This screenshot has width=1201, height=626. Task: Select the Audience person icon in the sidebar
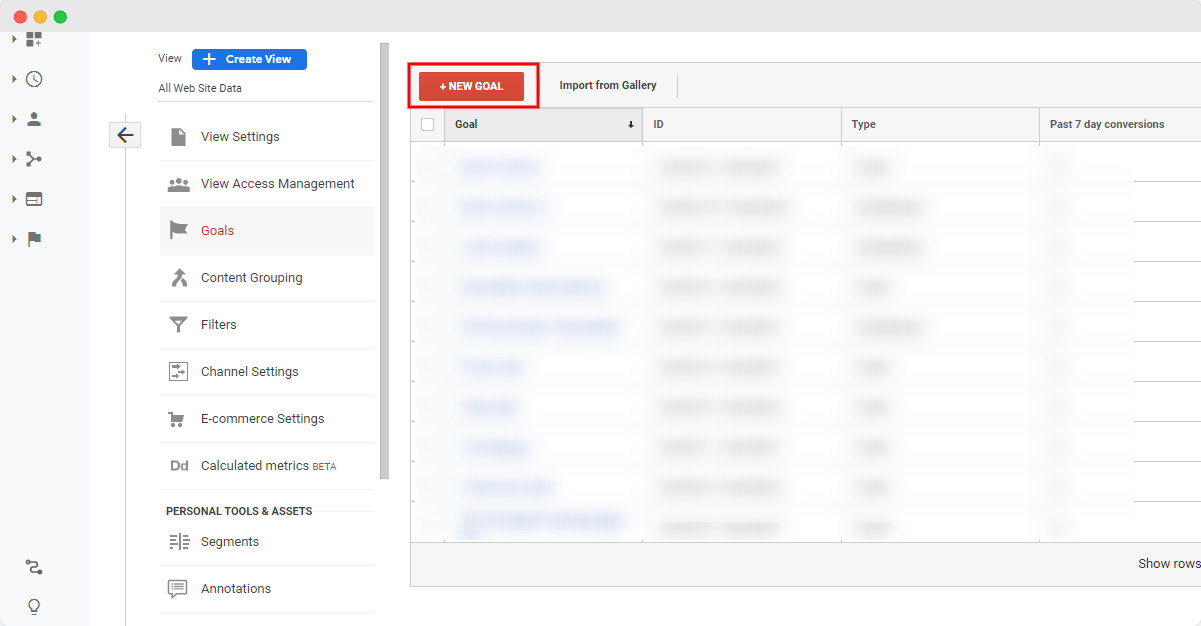point(34,118)
